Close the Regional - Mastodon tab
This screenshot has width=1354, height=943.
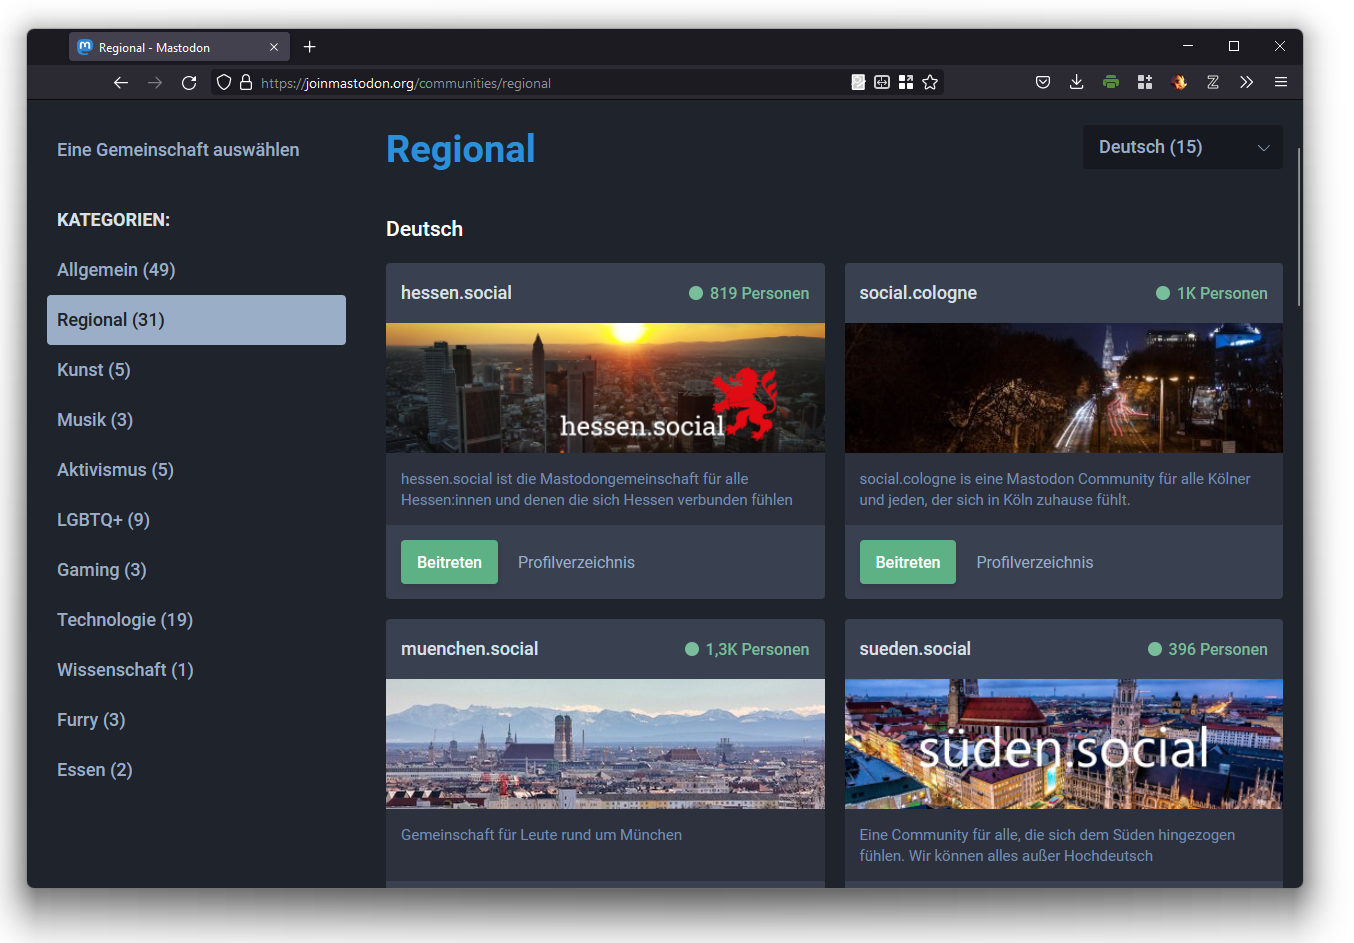[274, 47]
